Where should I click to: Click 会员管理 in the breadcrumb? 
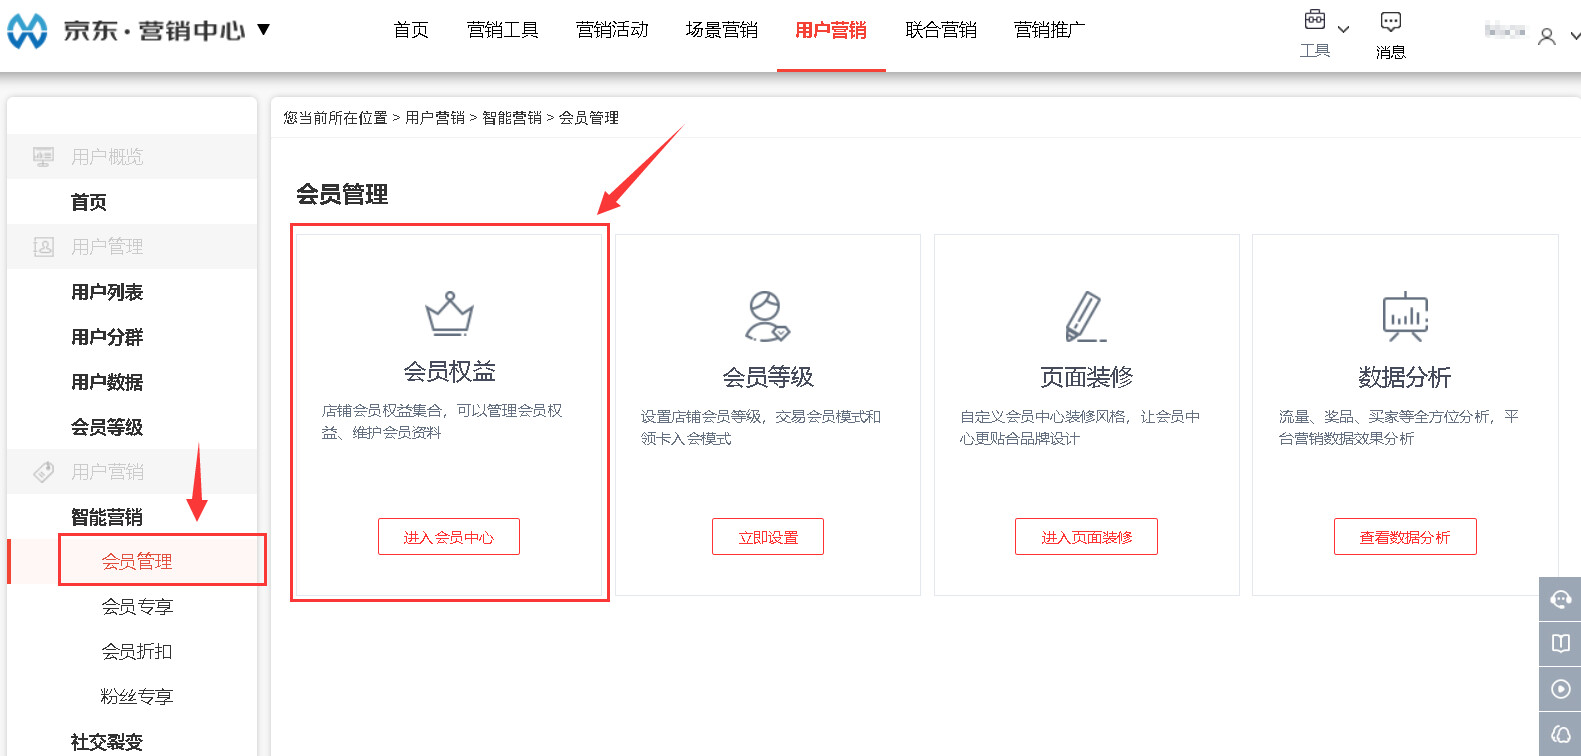589,118
